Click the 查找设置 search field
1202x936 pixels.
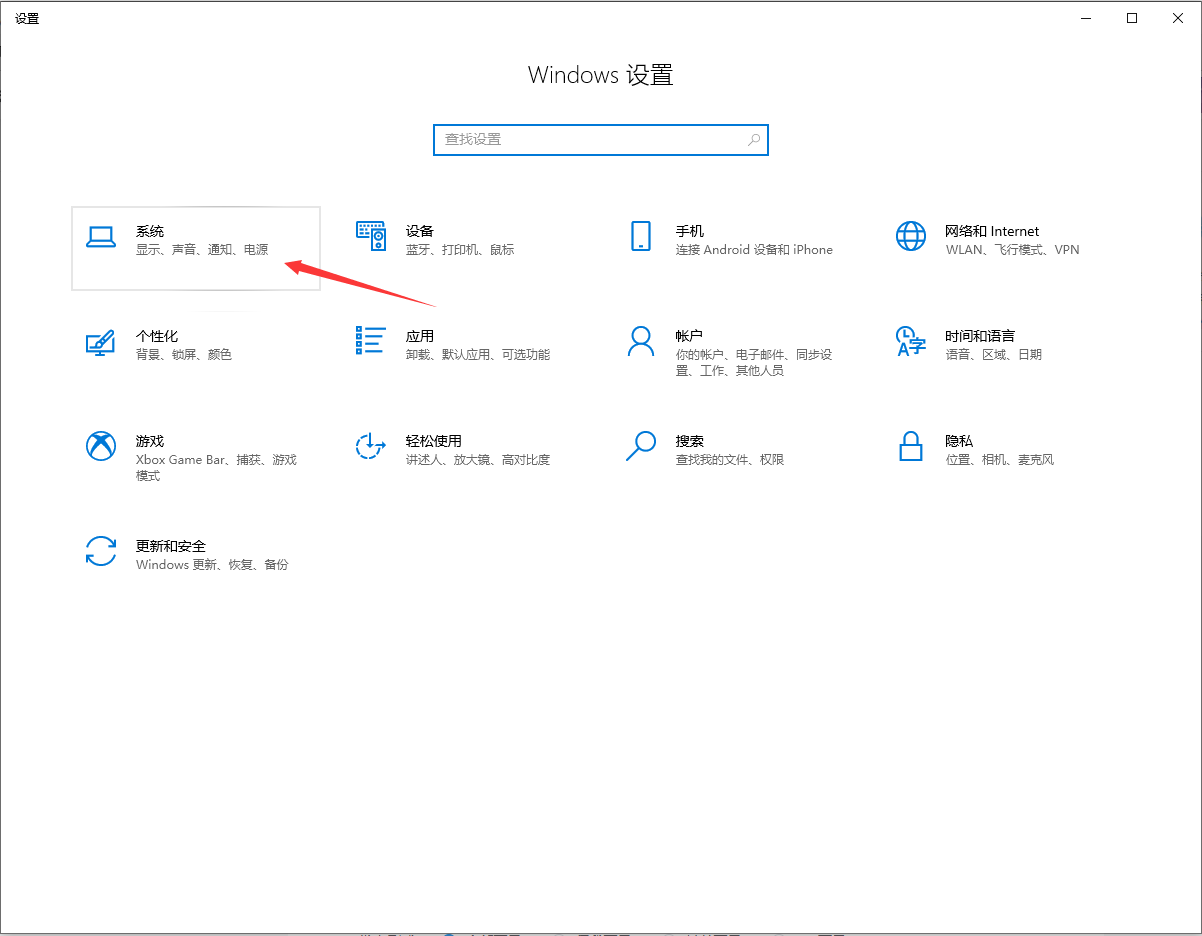pyautogui.click(x=601, y=140)
